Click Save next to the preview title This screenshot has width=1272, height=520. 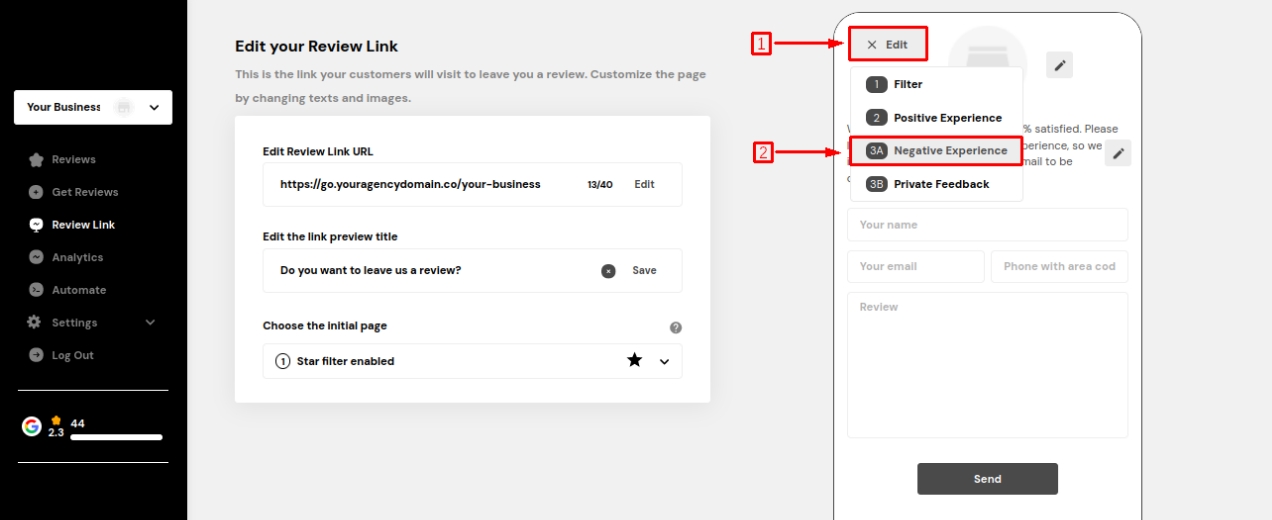pos(644,271)
